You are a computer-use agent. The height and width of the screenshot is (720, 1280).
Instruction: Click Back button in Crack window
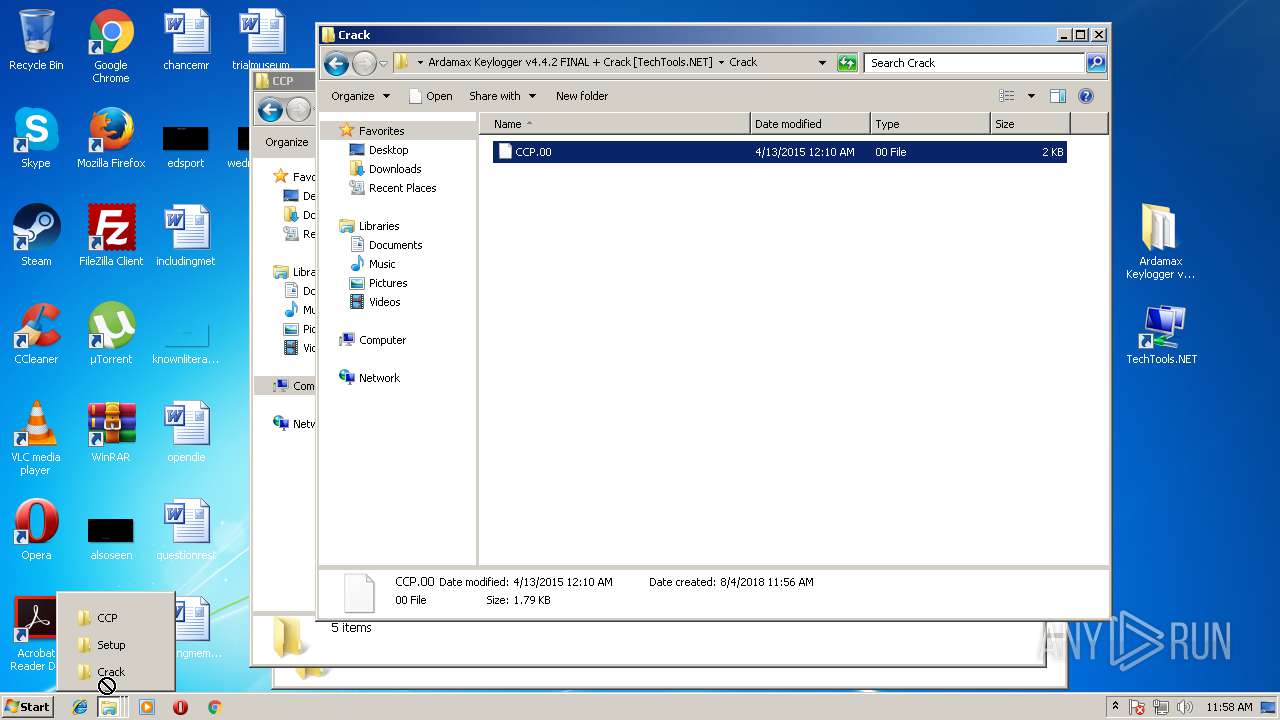pyautogui.click(x=337, y=64)
